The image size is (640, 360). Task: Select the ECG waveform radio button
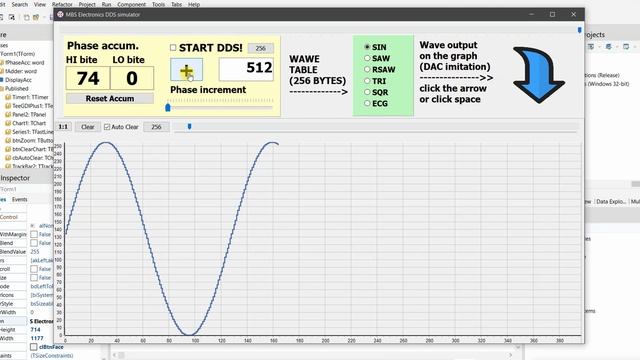367,103
